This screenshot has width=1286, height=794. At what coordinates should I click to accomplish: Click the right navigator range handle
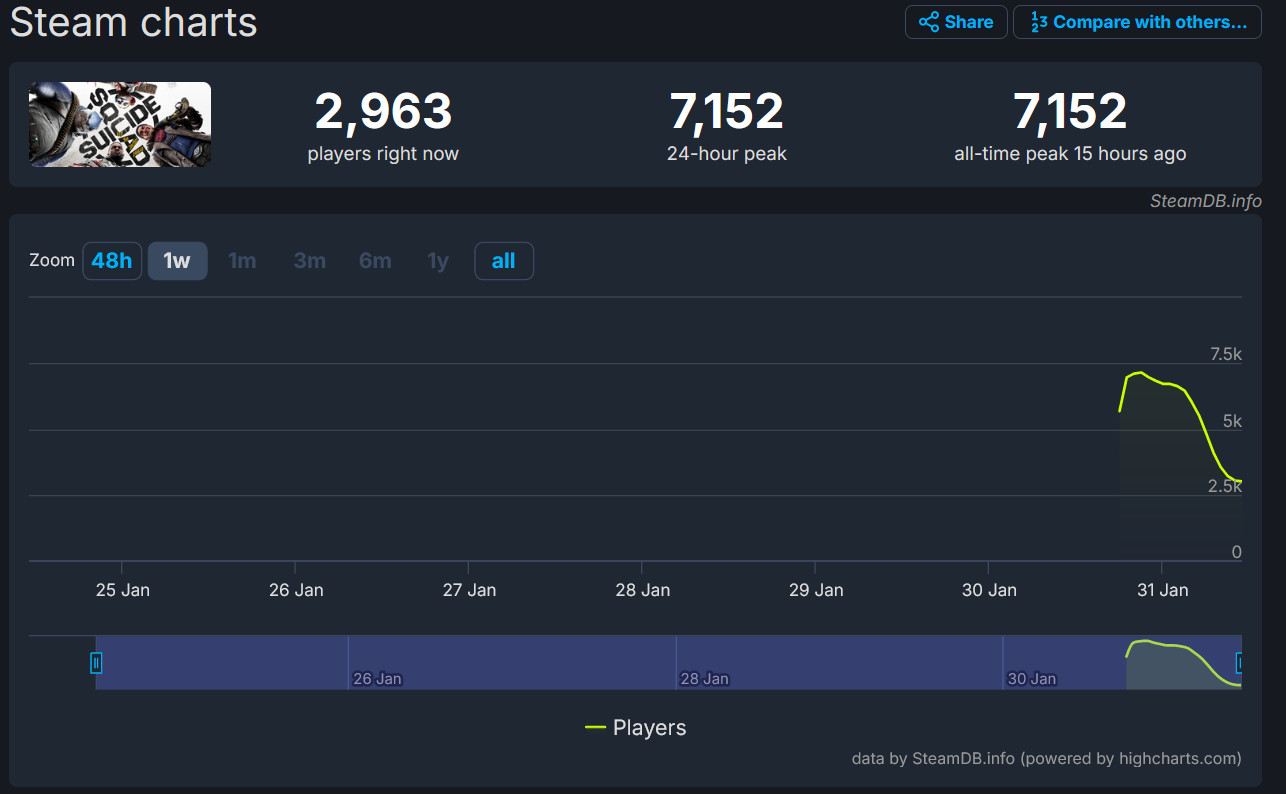click(1240, 662)
